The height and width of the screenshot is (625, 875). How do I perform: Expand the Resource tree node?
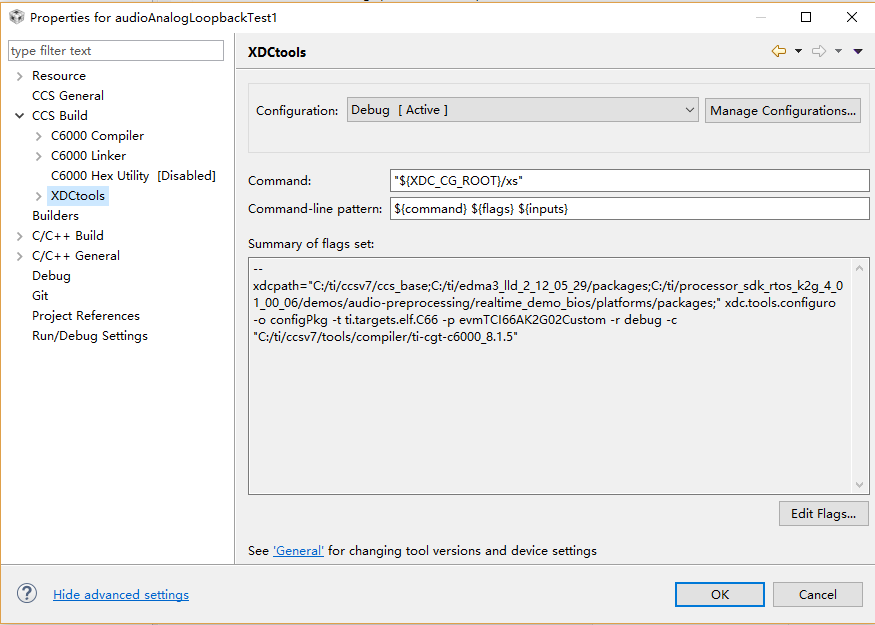(20, 76)
